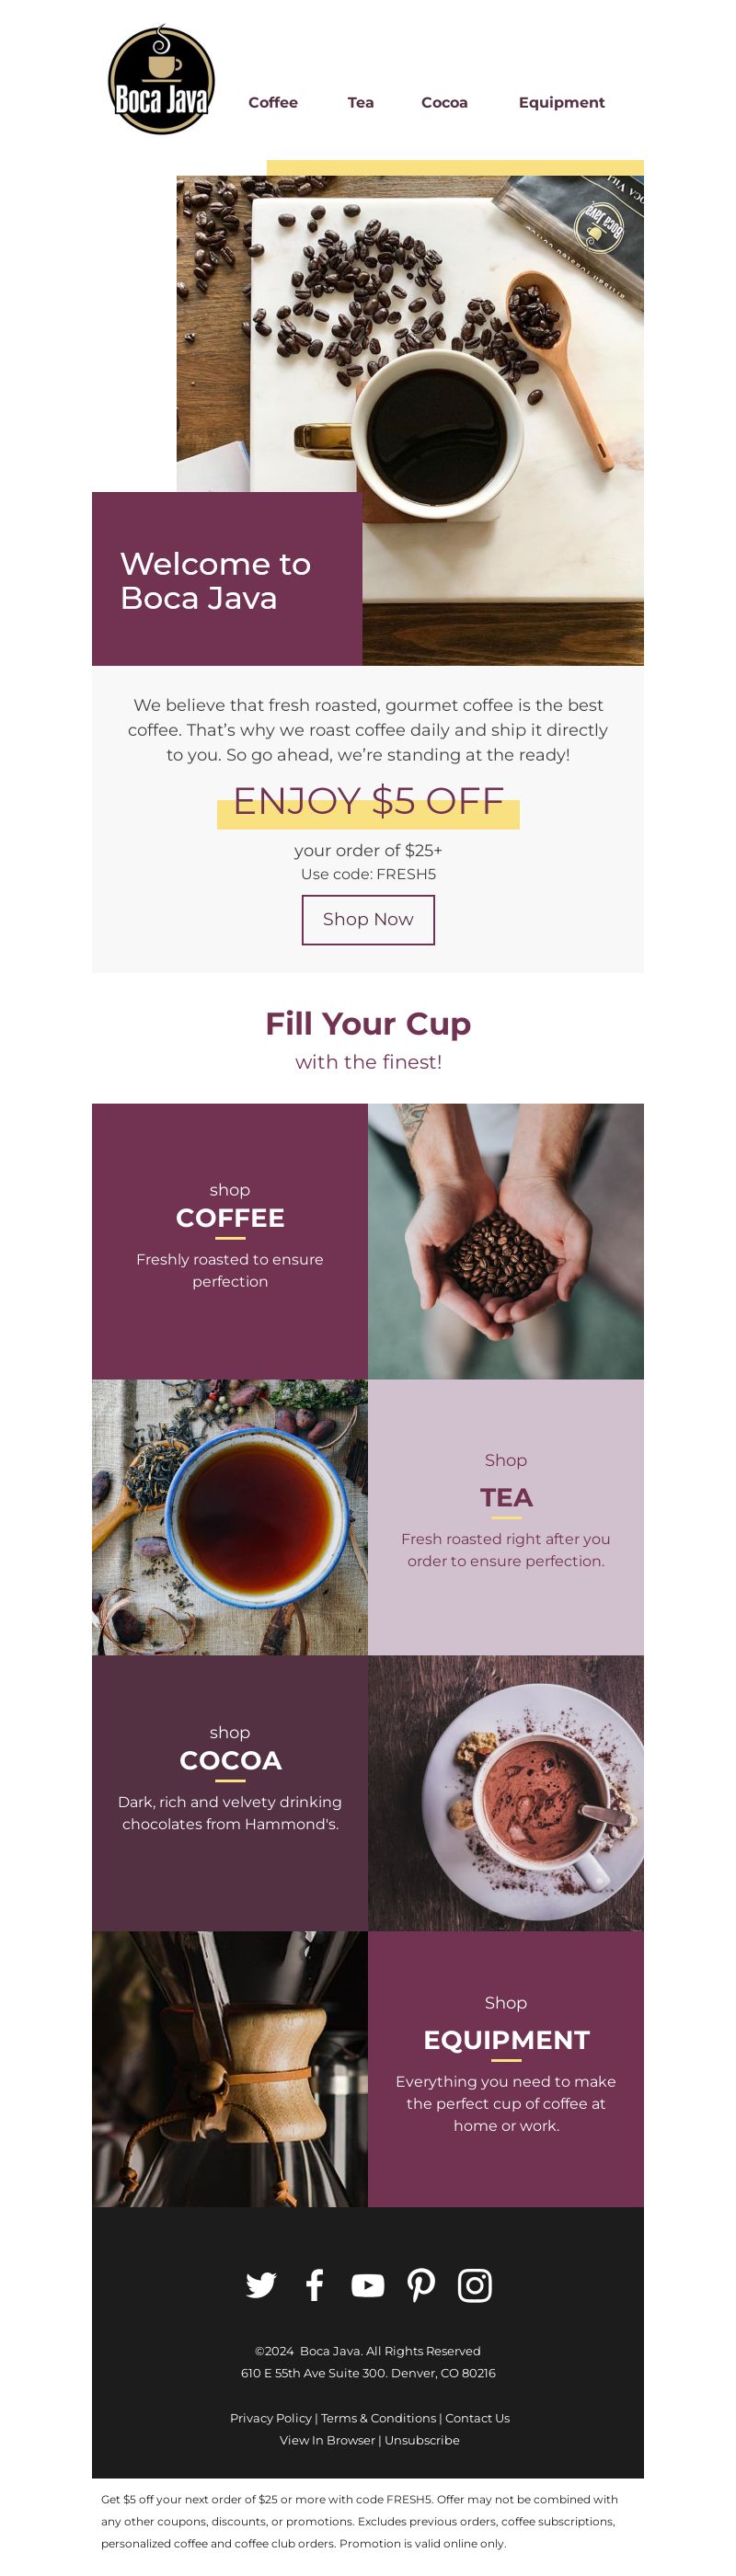Open the Instagram social icon
736x2576 pixels.
(x=475, y=2285)
